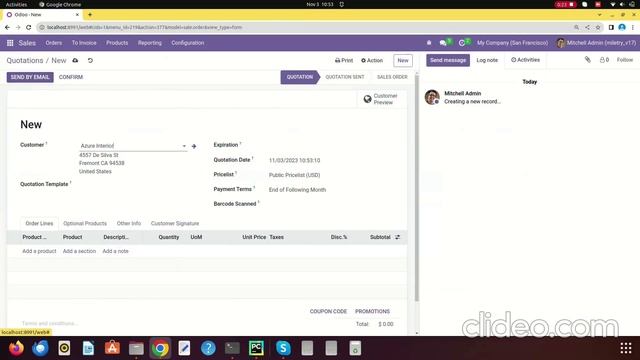Screen dimensions: 640x360
Task: Open the Pricelist field selection
Action: click(294, 175)
